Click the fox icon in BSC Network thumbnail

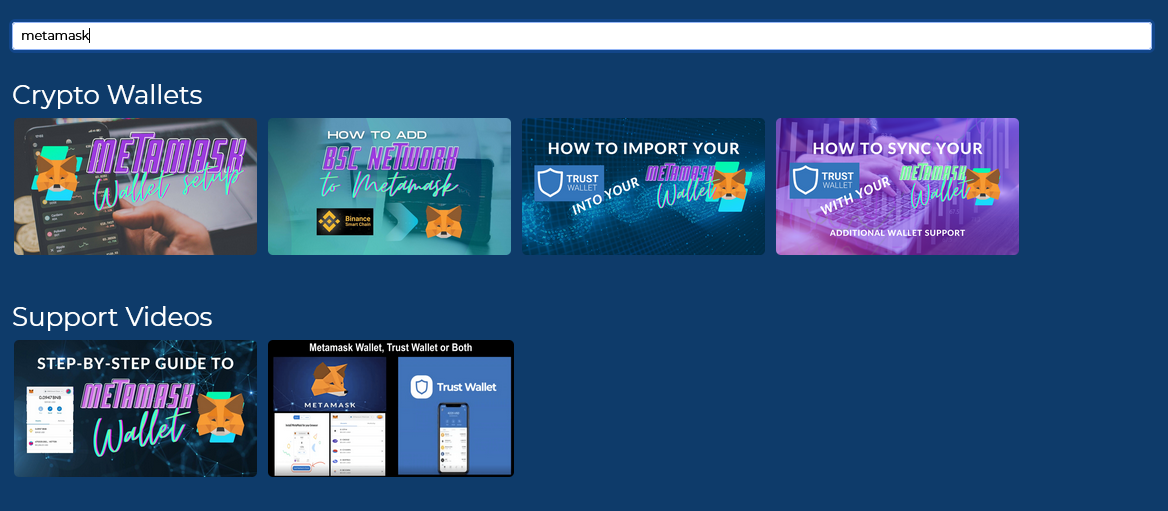443,221
